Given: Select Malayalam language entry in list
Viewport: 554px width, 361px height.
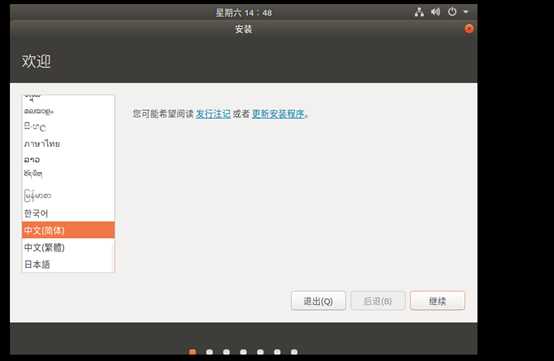Looking at the screenshot, I should point(68,111).
